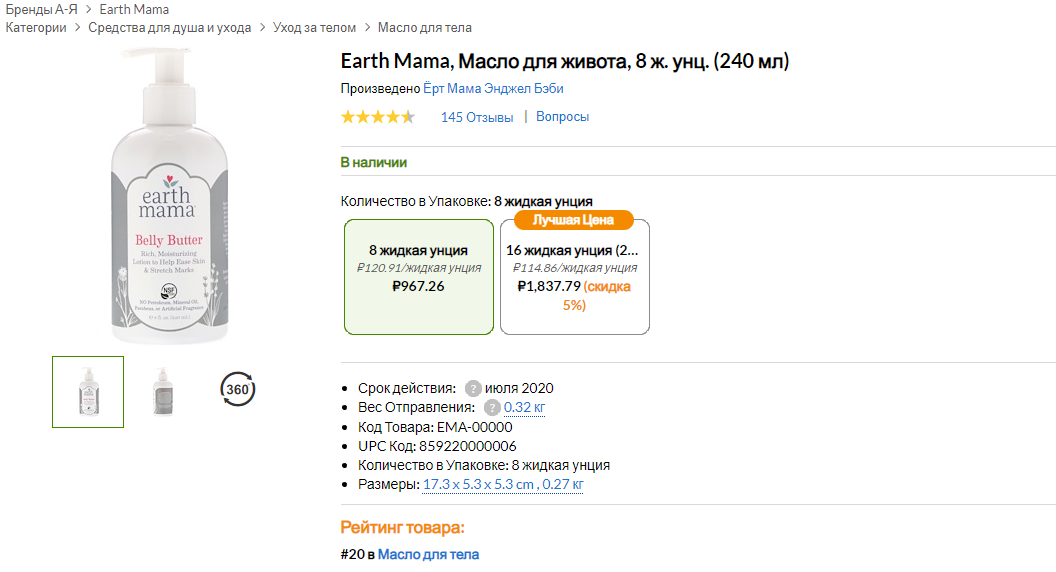Choose the 8 fluid ounce package option
Image resolution: width=1056 pixels, height=572 pixels.
pos(417,276)
